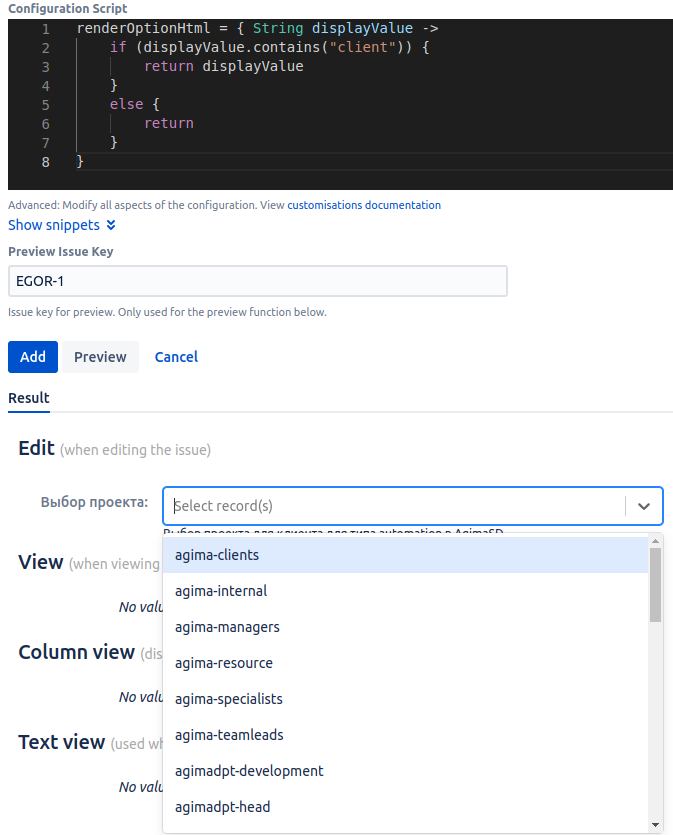Open the customisations documentation link
Viewport: 673px width, 835px height.
click(x=364, y=205)
